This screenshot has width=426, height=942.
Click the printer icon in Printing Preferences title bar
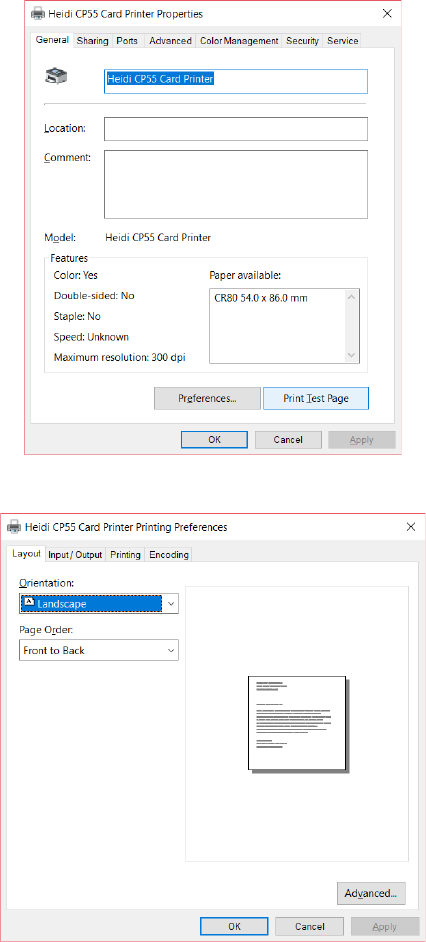pyautogui.click(x=13, y=527)
